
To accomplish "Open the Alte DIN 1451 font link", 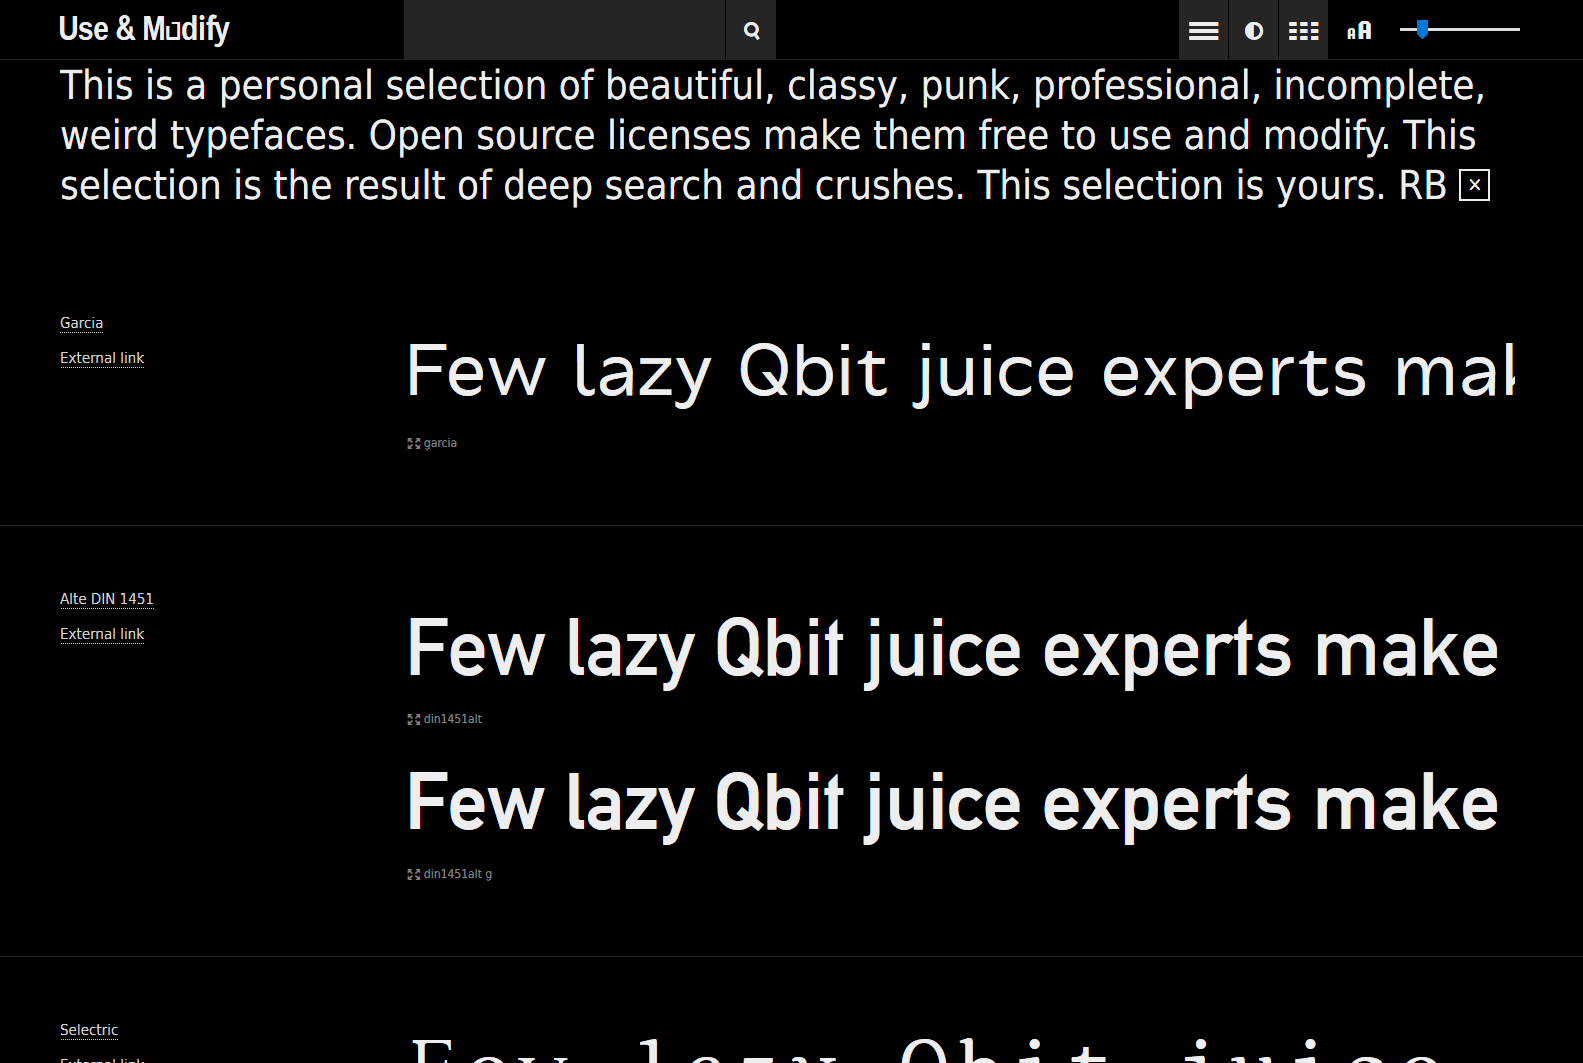I will 106,599.
